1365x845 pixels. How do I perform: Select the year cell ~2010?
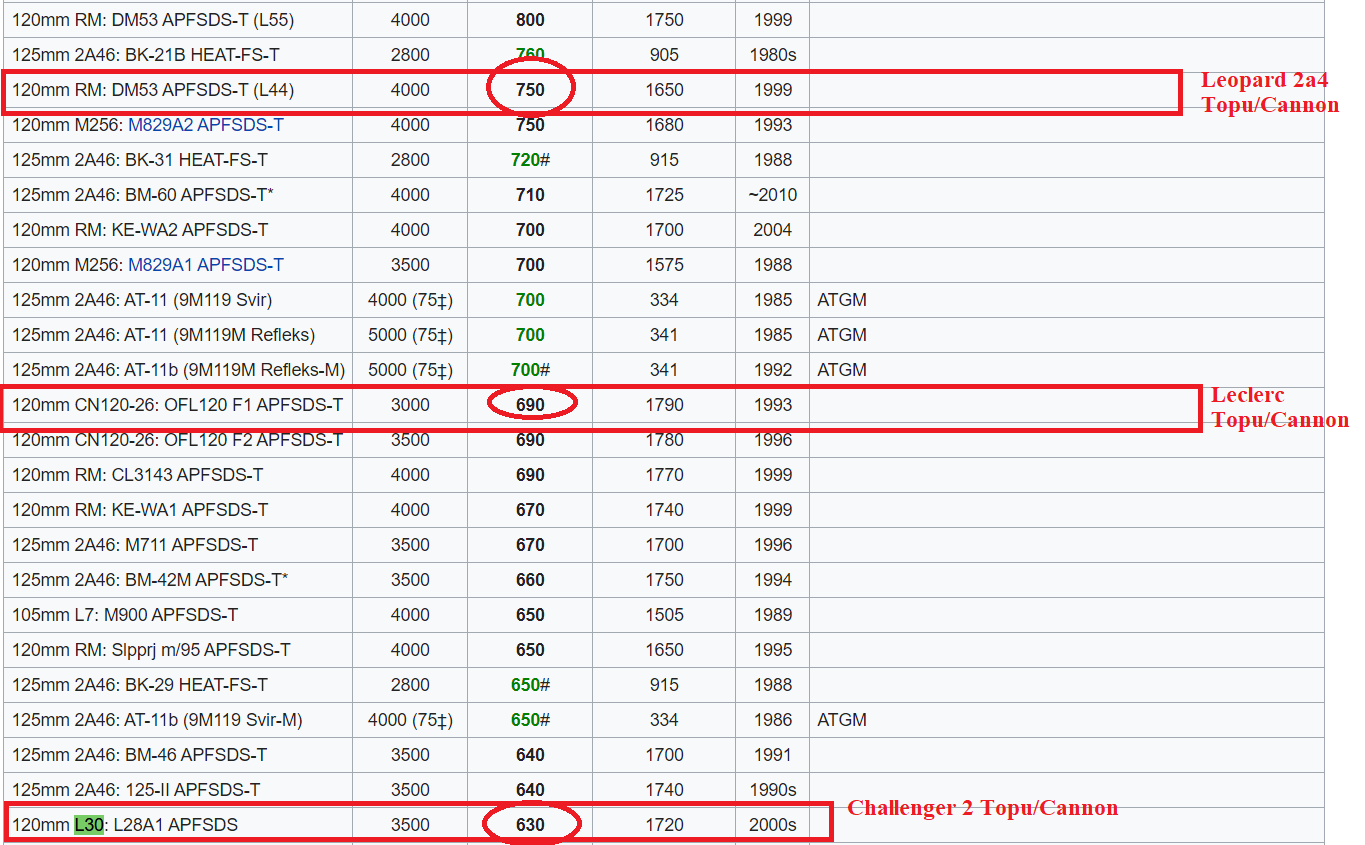point(772,195)
